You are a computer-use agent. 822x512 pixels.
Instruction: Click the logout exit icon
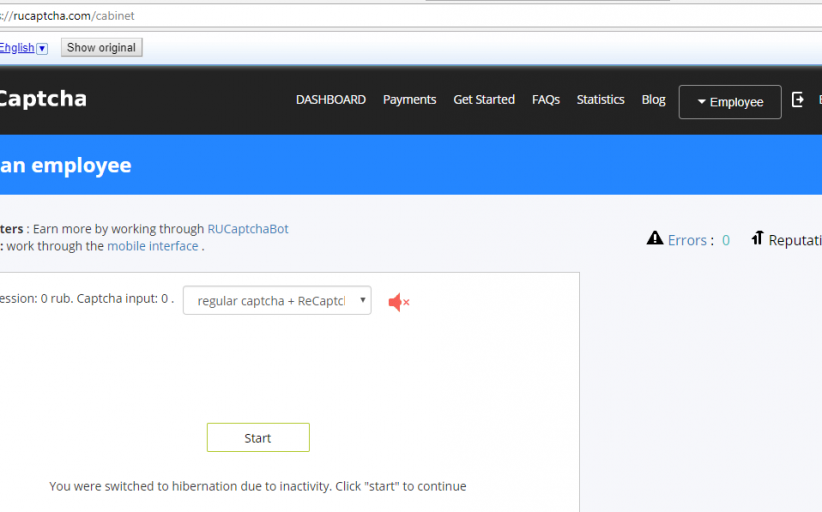pos(798,100)
